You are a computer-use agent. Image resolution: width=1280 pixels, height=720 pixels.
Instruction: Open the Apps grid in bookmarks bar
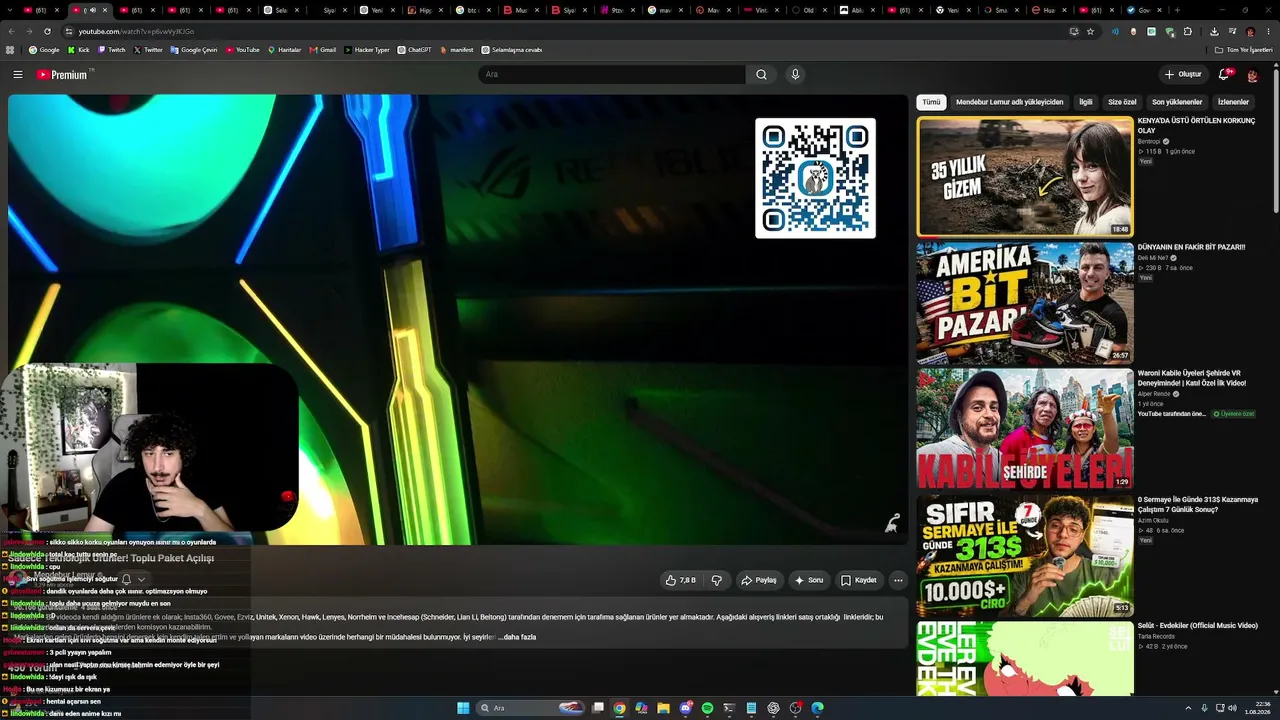click(x=11, y=49)
